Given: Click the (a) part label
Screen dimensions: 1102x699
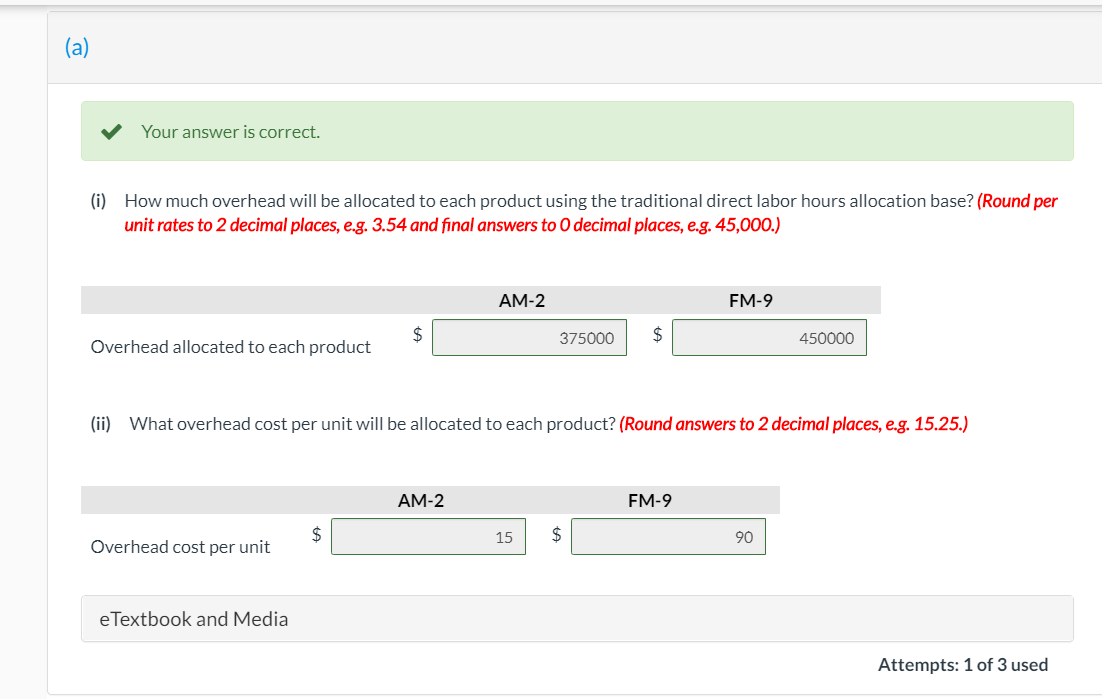Looking at the screenshot, I should (76, 48).
